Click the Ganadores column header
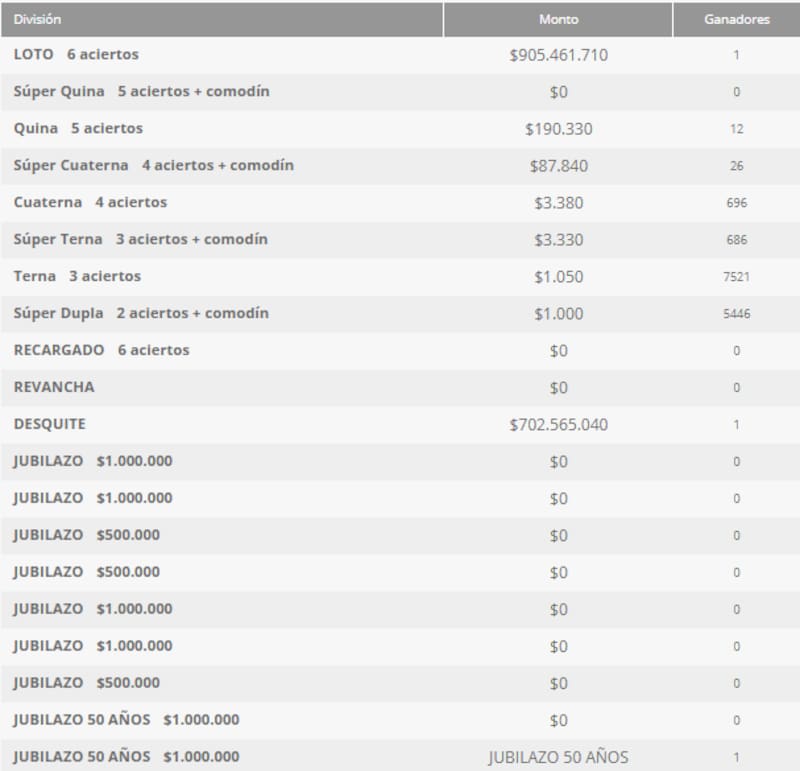This screenshot has width=800, height=771. (737, 17)
